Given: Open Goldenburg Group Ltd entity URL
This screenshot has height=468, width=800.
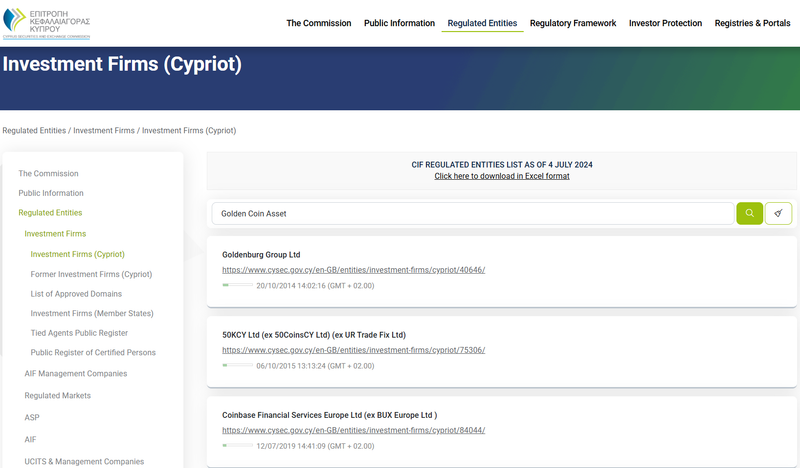Looking at the screenshot, I should point(353,270).
